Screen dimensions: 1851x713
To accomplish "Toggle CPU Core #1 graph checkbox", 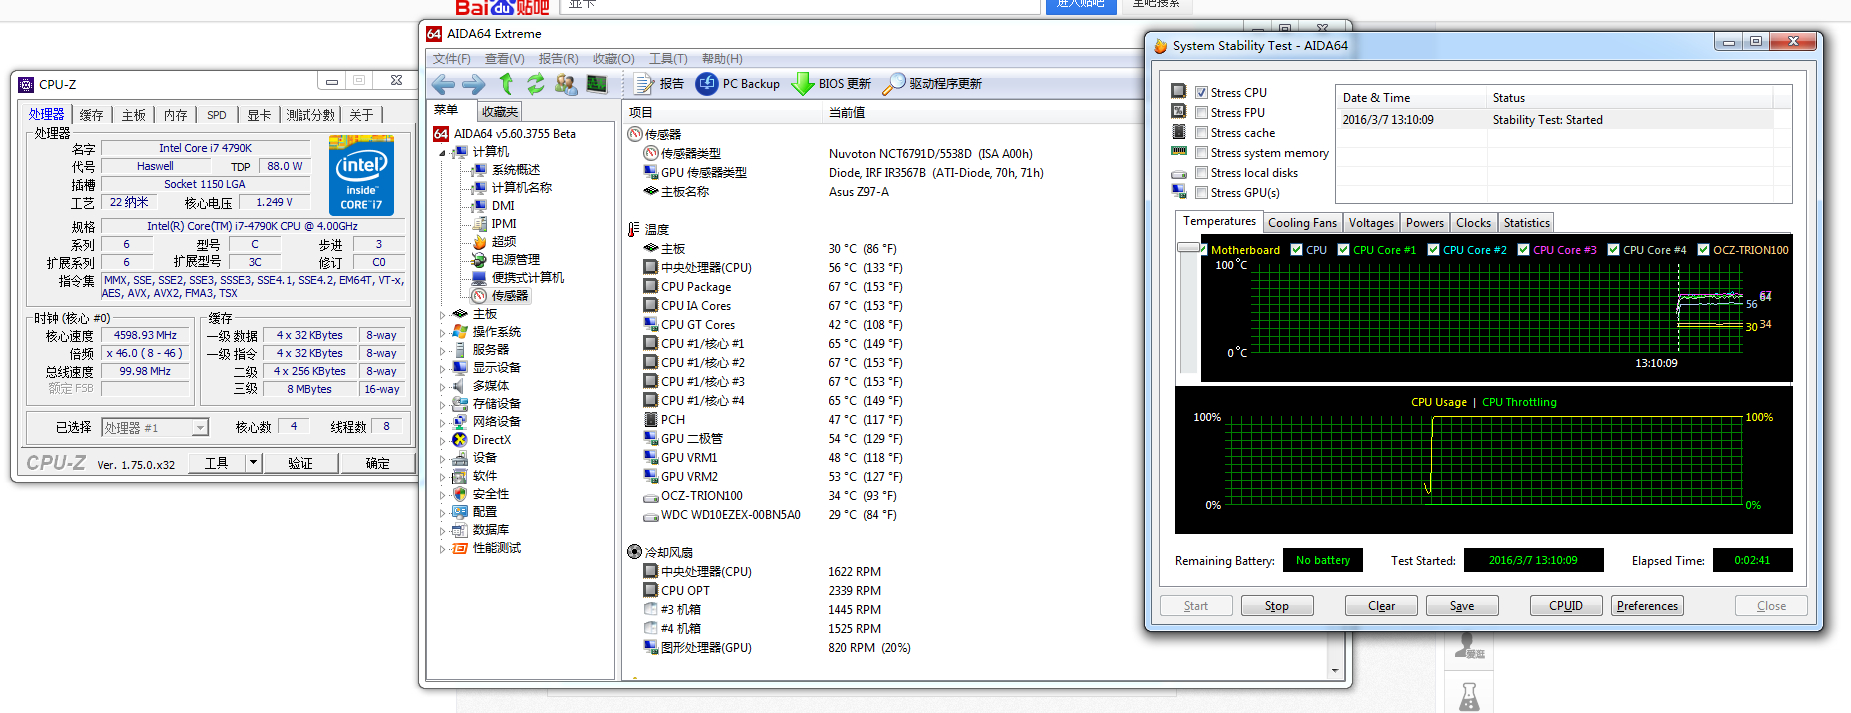I will 1343,250.
